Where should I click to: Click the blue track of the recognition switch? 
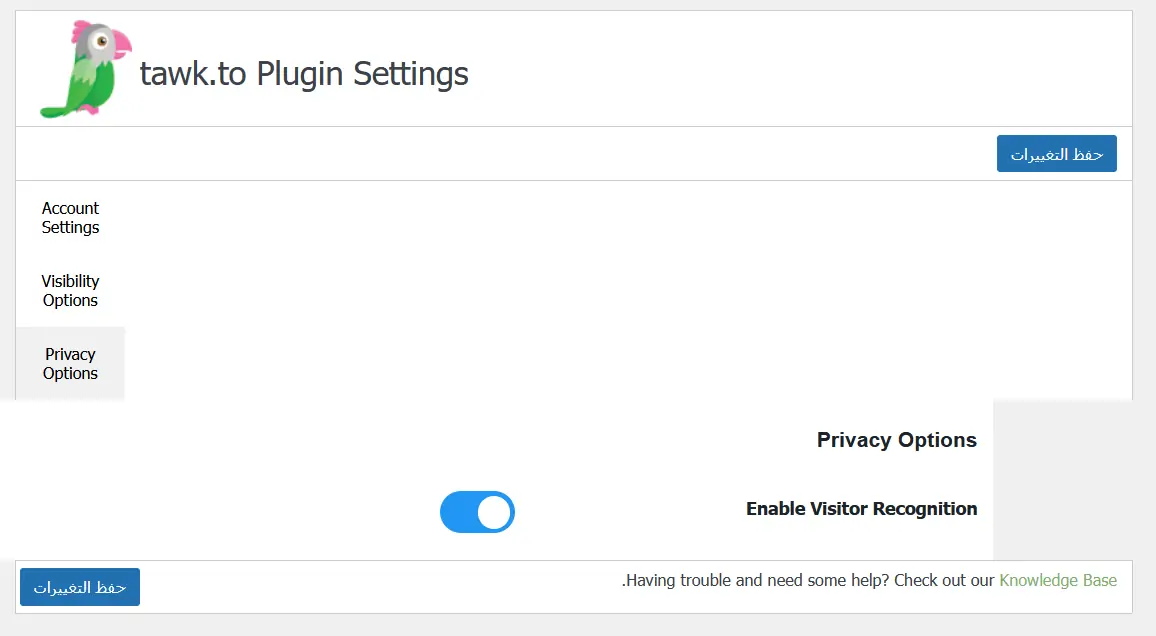(x=458, y=512)
